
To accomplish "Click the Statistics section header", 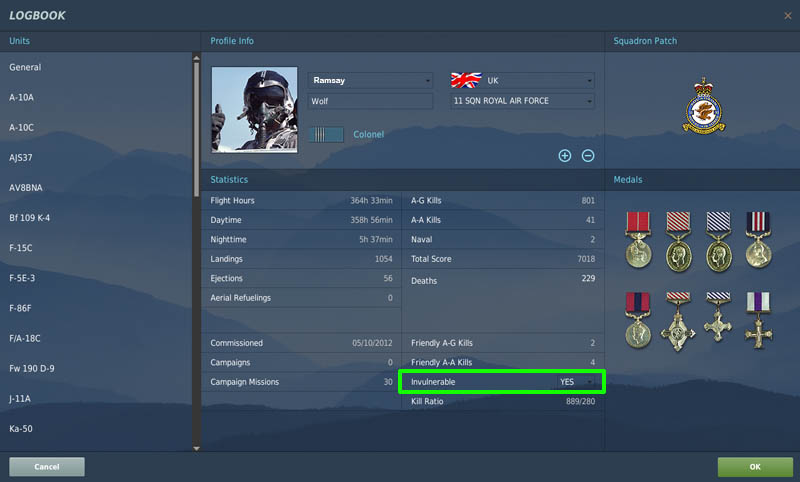I will pos(229,180).
